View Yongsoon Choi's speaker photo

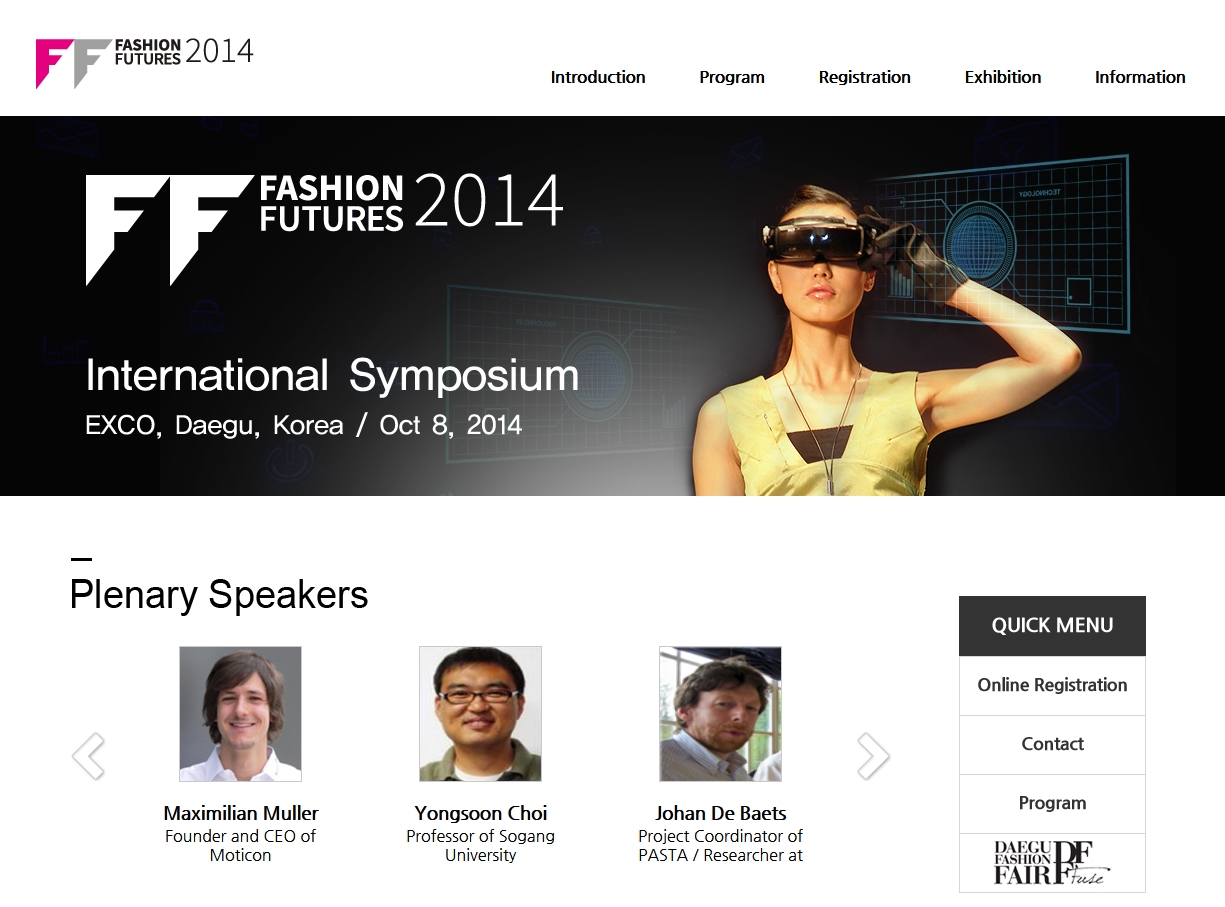pyautogui.click(x=480, y=714)
